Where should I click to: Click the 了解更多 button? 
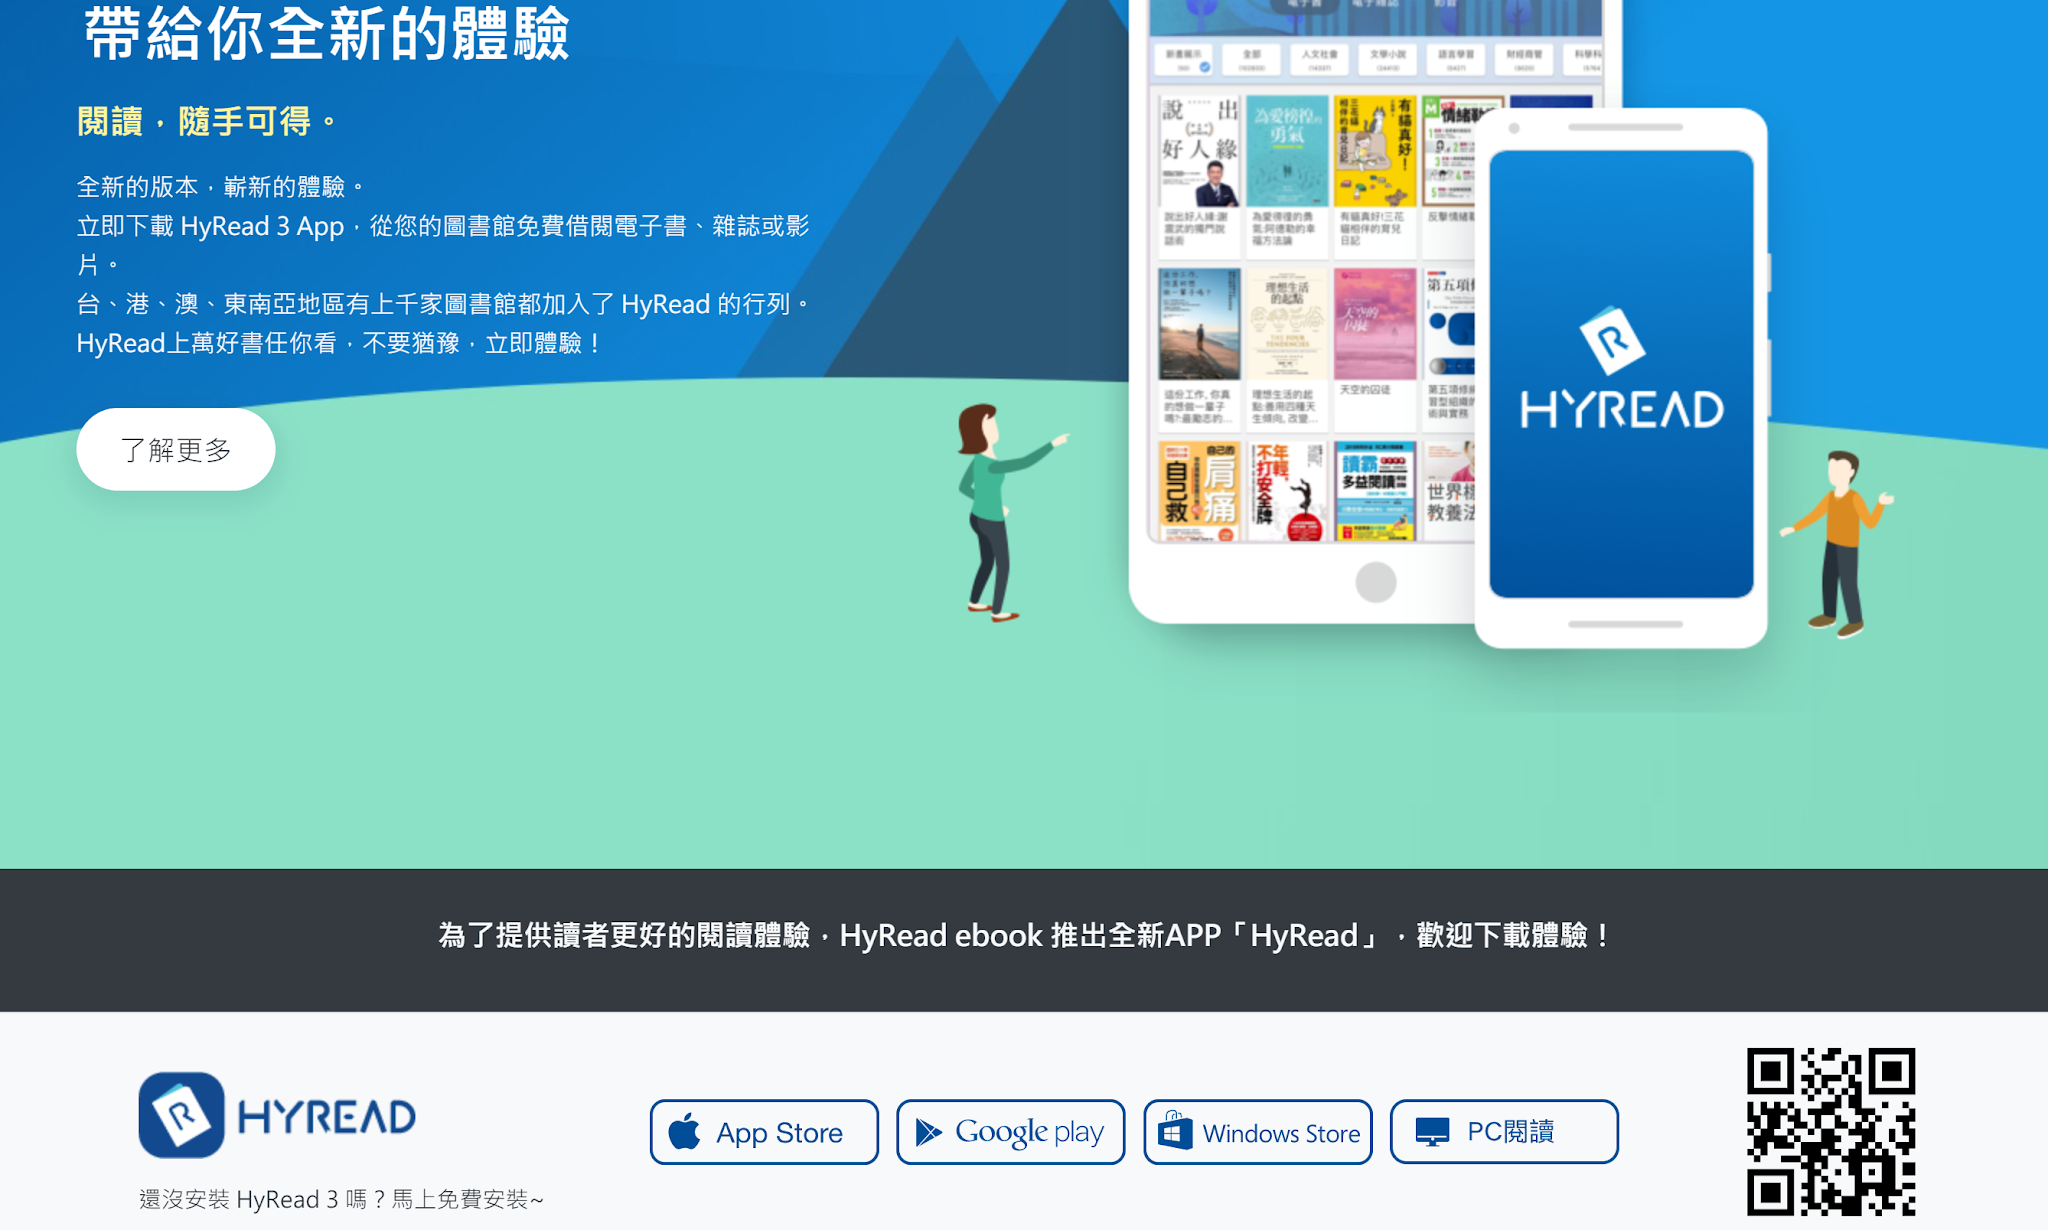175,450
